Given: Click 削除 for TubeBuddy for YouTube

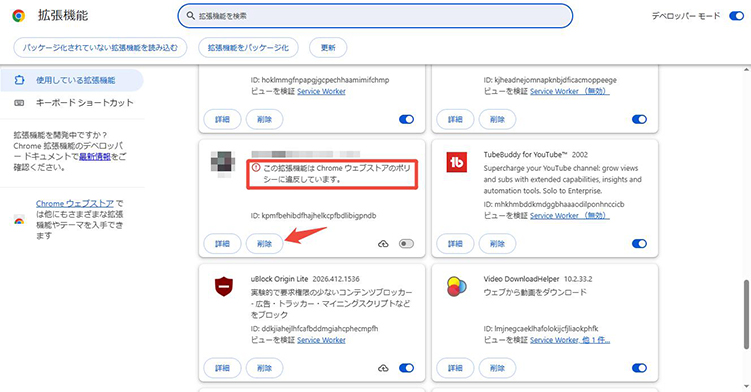Looking at the screenshot, I should point(497,244).
